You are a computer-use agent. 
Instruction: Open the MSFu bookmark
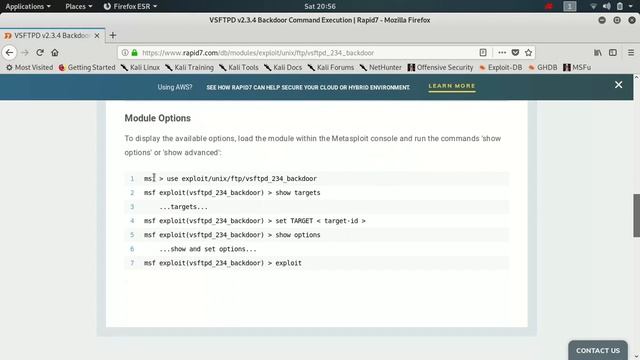coord(577,67)
